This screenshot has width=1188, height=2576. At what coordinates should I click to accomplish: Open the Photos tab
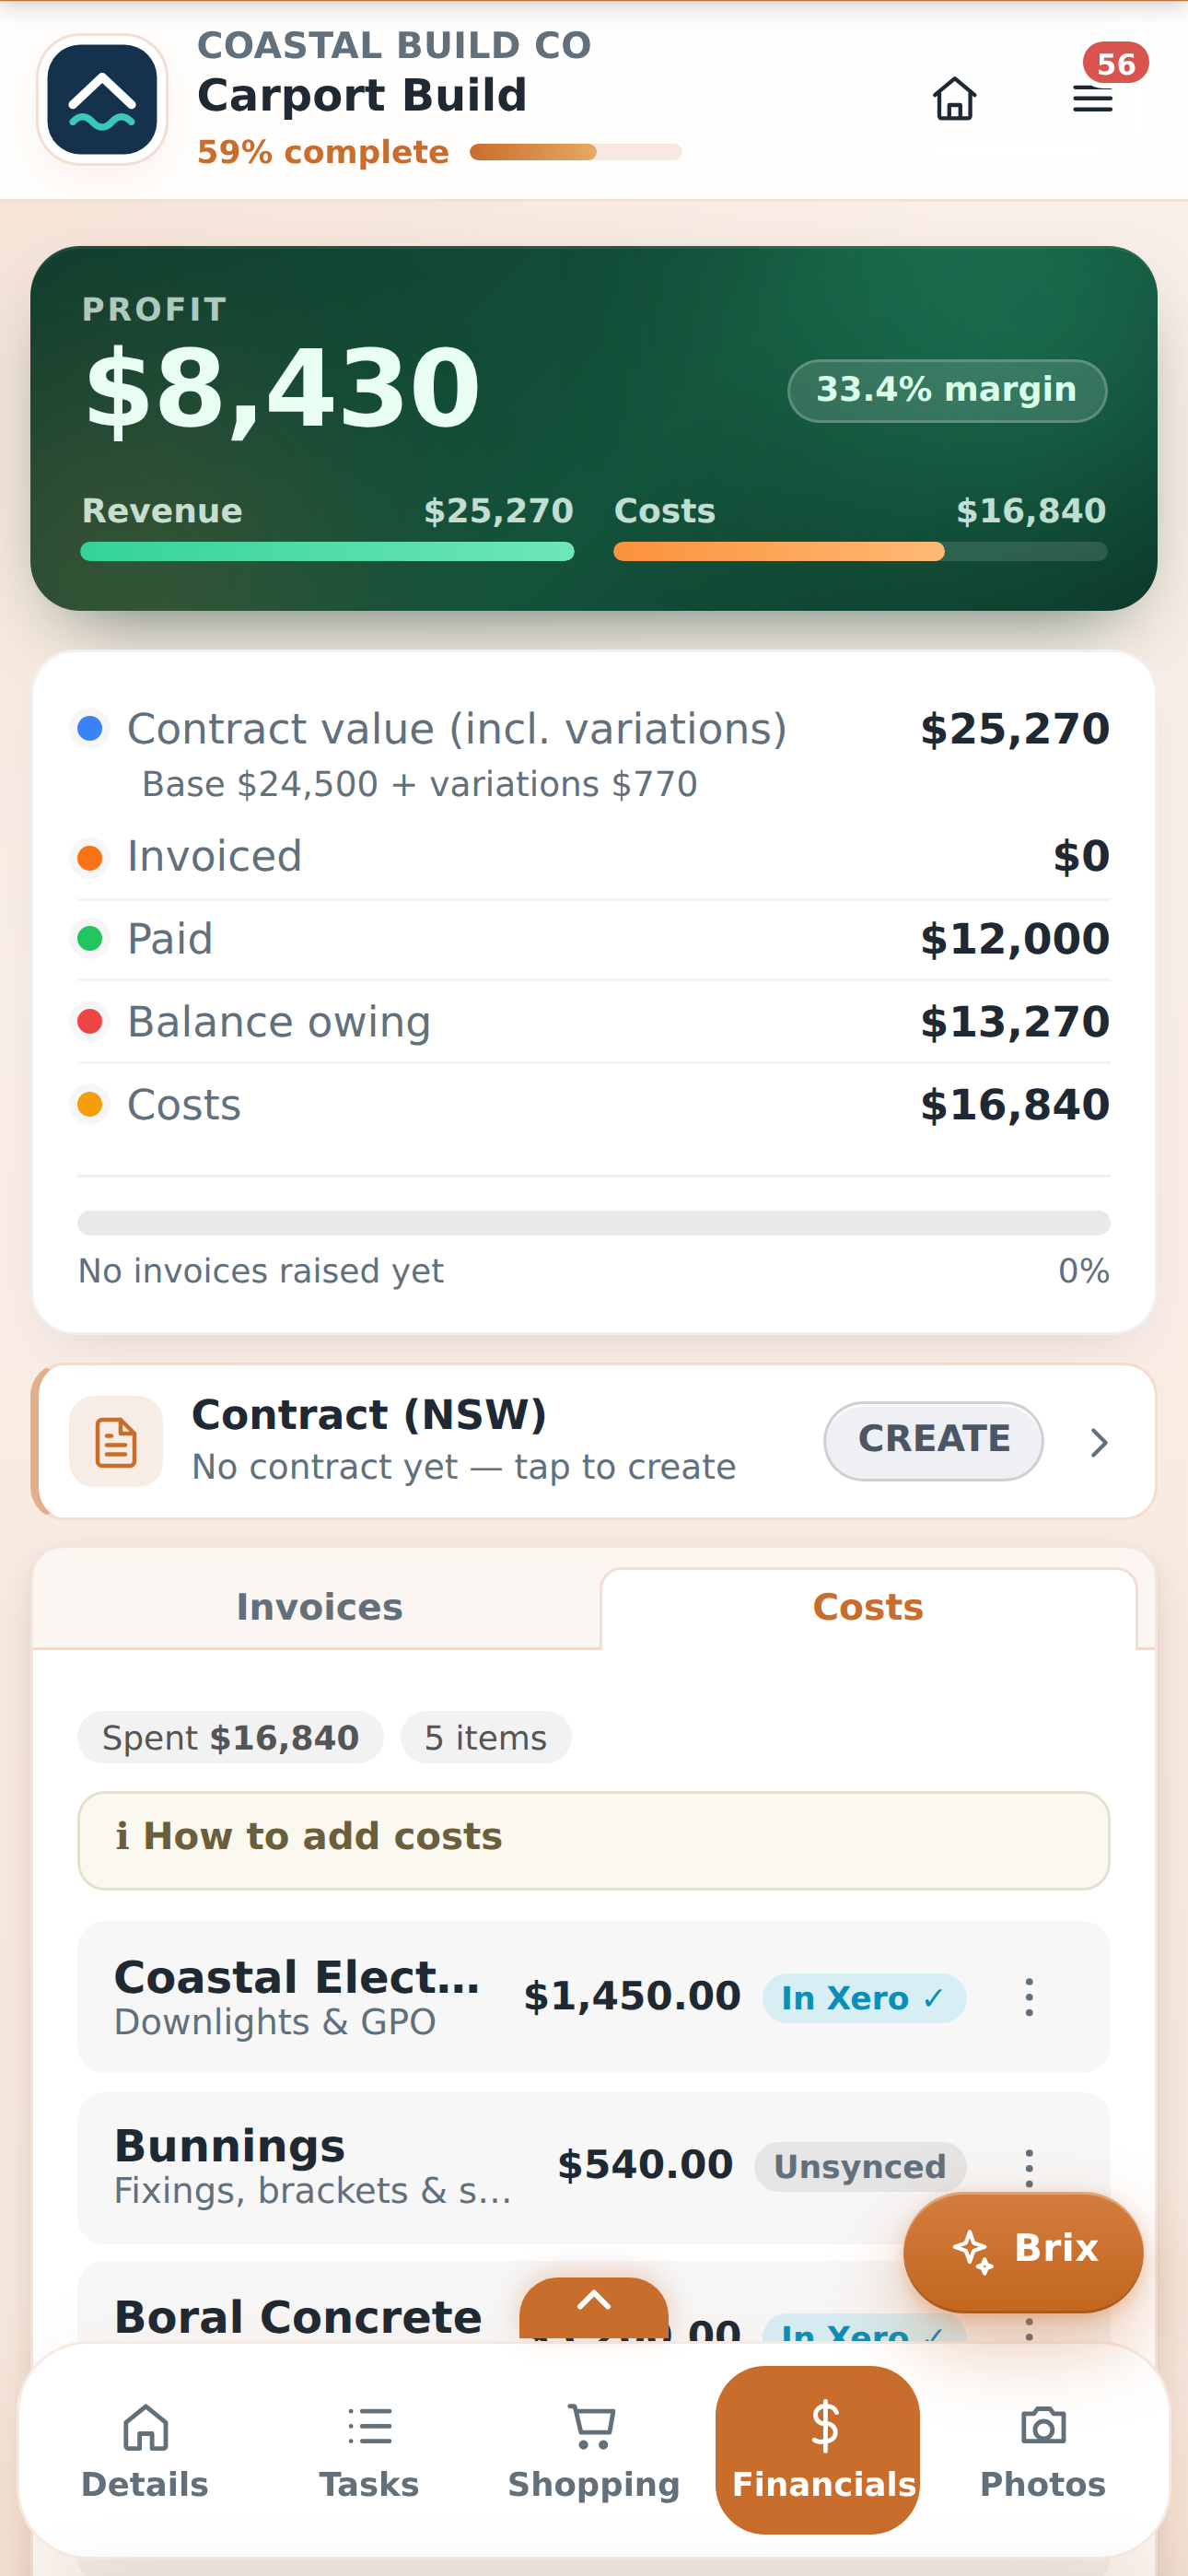(x=1043, y=2451)
